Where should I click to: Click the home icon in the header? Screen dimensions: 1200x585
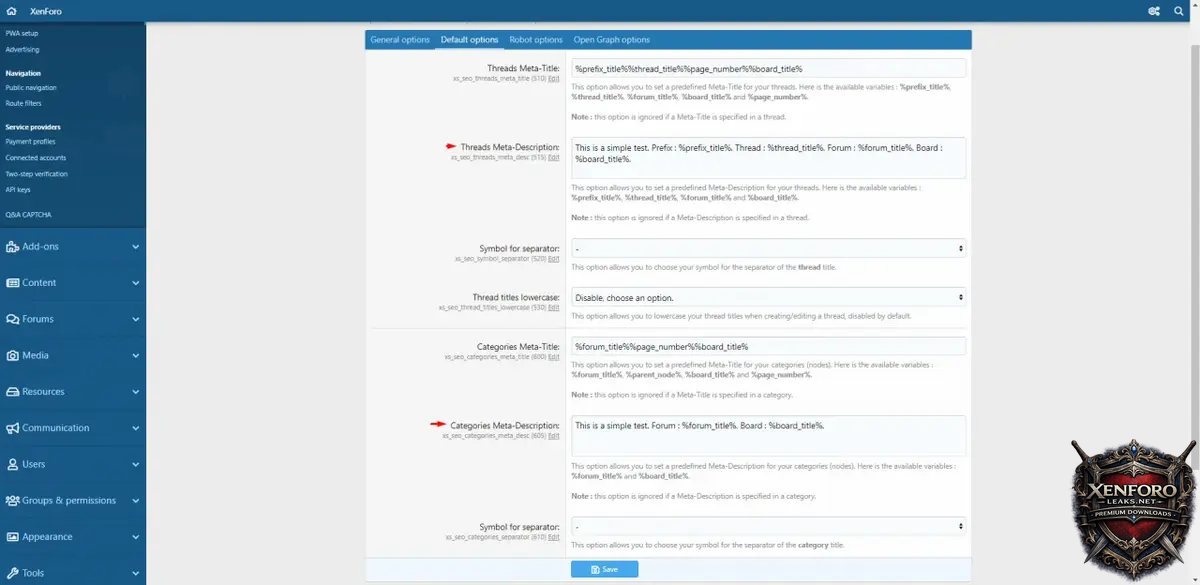point(11,11)
